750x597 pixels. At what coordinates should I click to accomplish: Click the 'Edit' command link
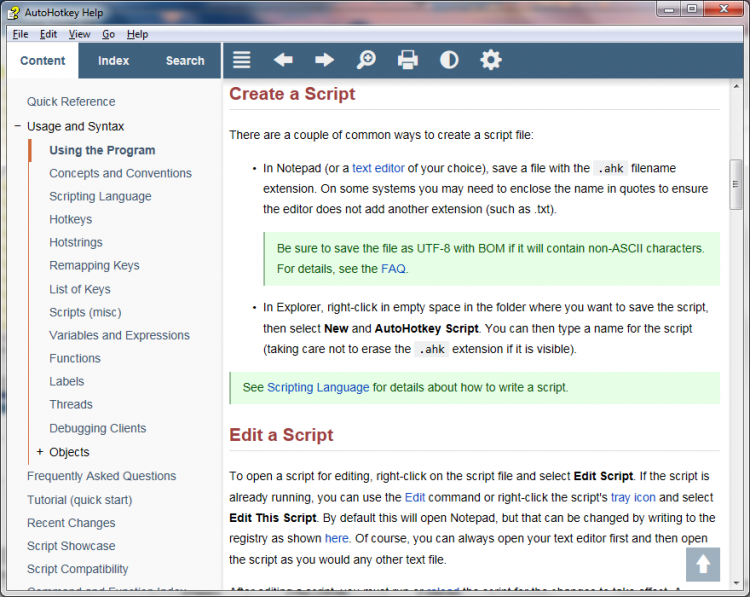pyautogui.click(x=415, y=497)
